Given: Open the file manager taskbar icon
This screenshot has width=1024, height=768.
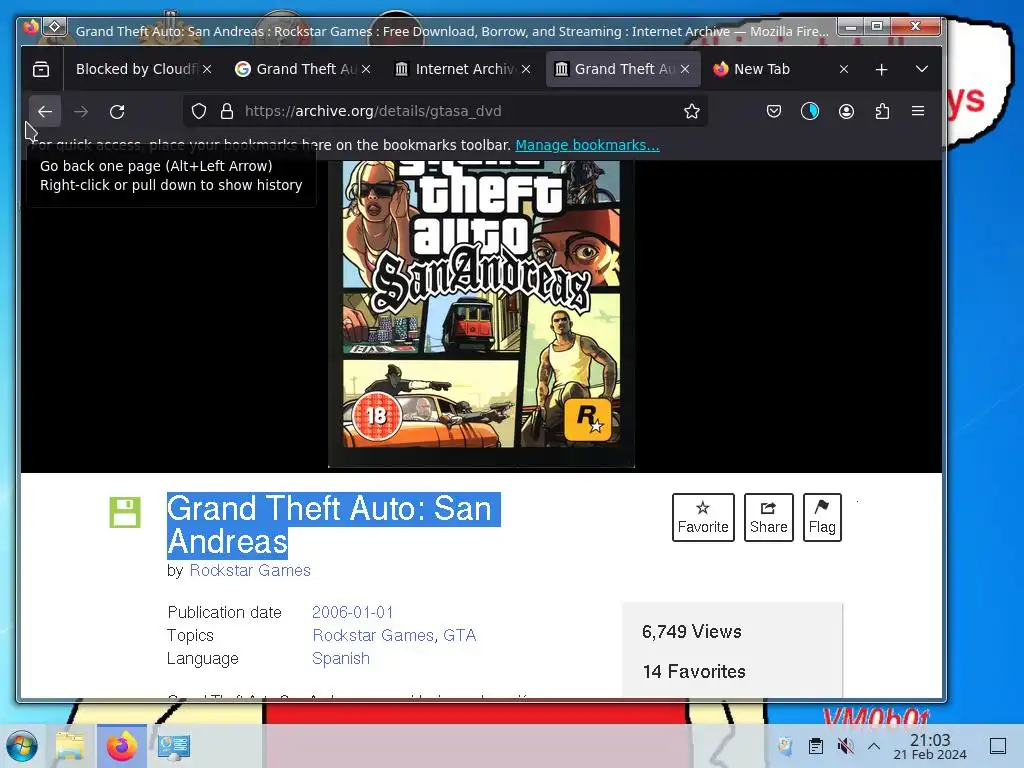Looking at the screenshot, I should coord(70,746).
